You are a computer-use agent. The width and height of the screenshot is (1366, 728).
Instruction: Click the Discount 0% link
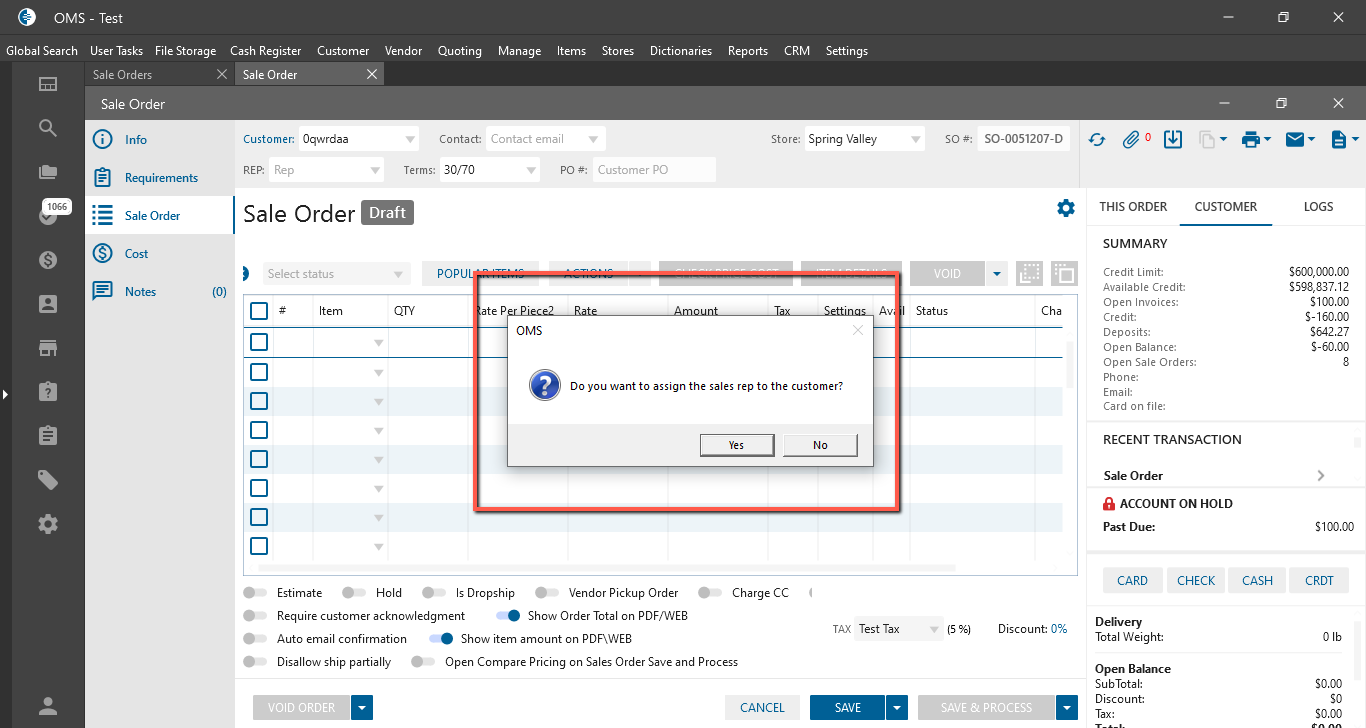[1059, 629]
